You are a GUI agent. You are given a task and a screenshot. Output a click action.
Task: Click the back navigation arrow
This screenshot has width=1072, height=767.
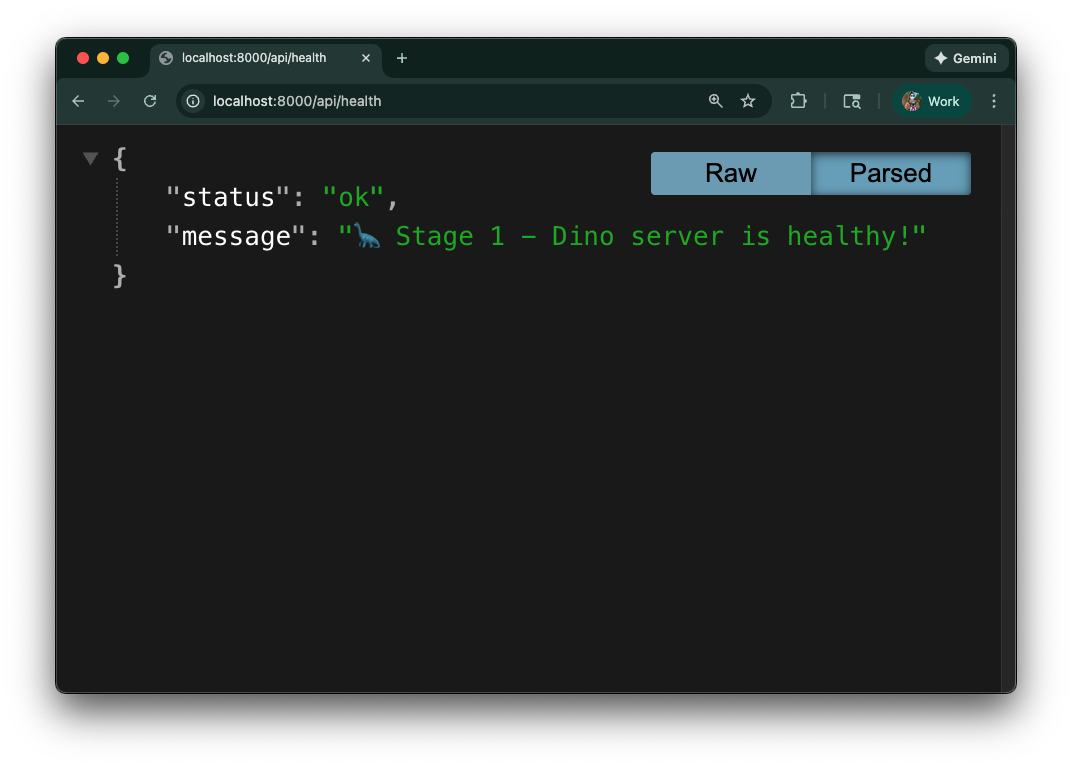tap(78, 101)
